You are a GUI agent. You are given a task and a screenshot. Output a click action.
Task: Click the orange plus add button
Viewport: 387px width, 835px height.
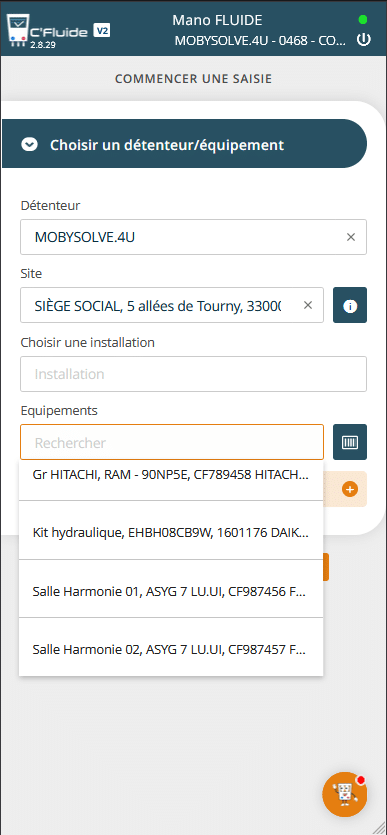coord(350,489)
